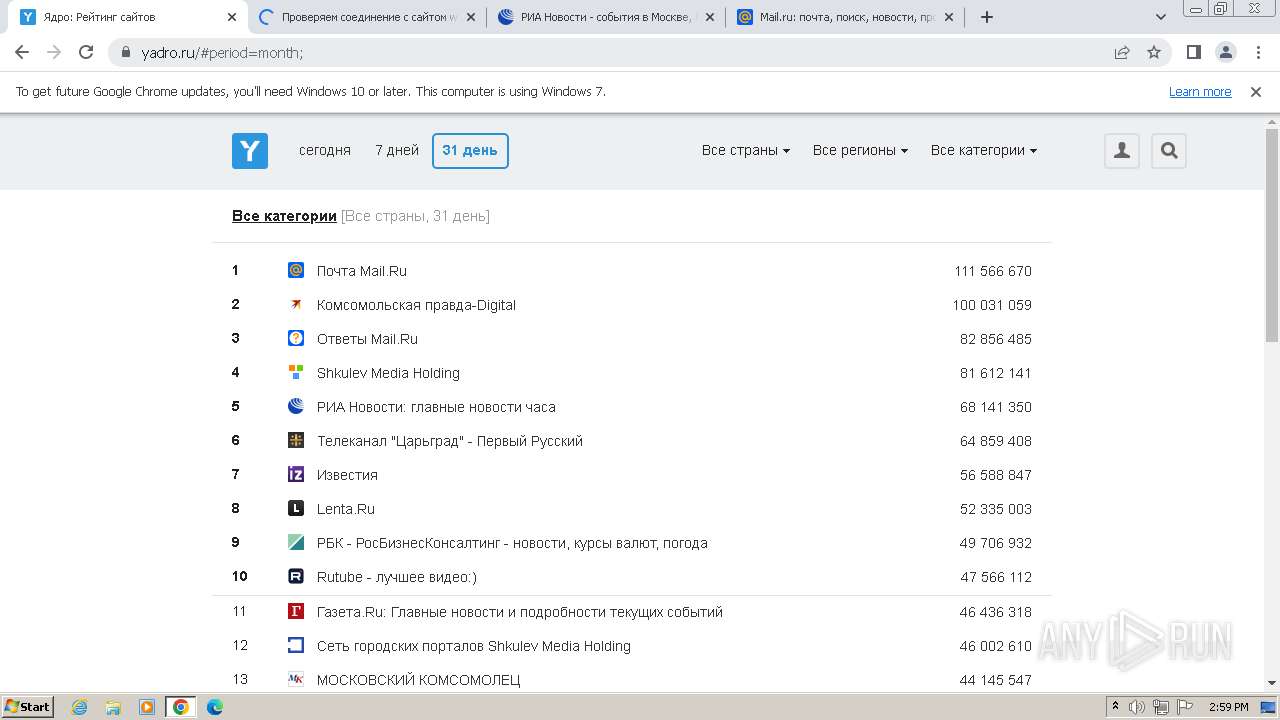Screen dimensions: 1280x720
Task: Open the Известия link
Action: point(347,475)
